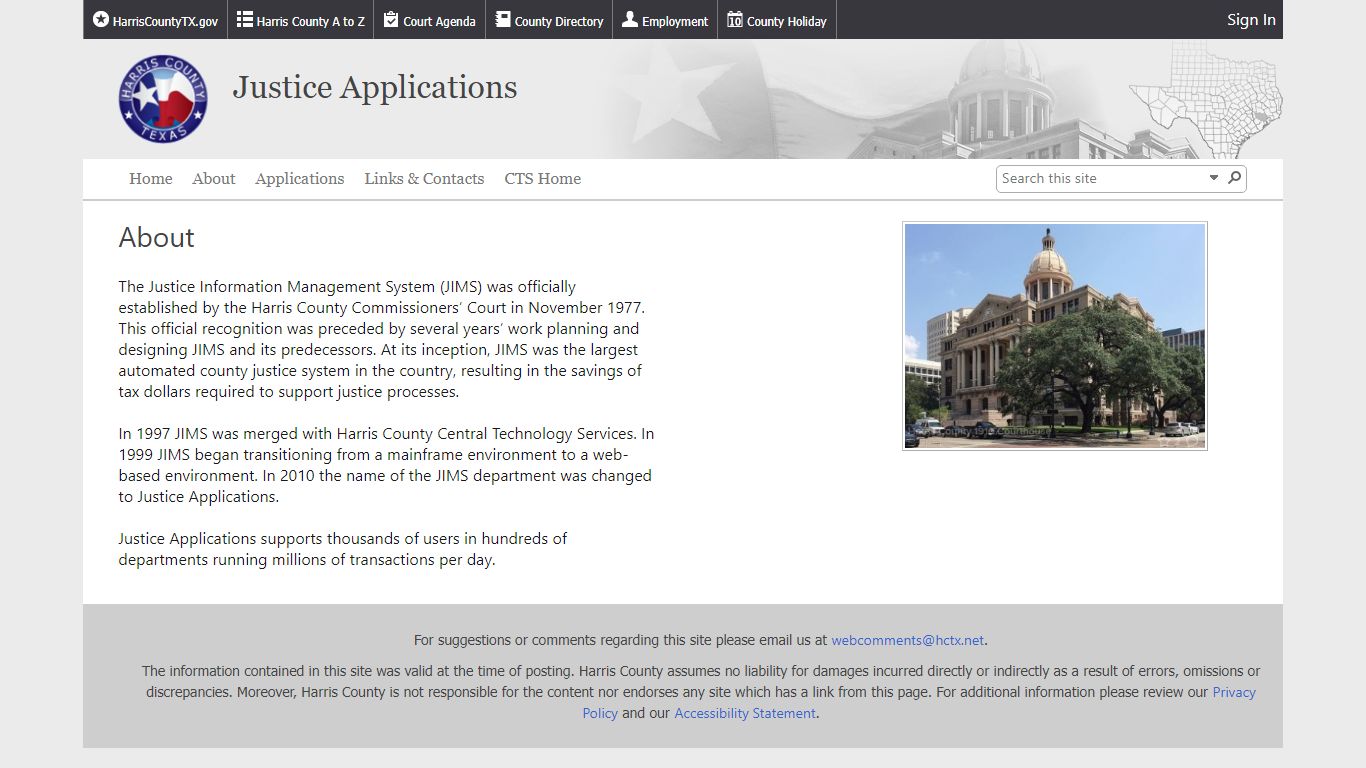Open the Harris County A to Z text link

tap(311, 21)
